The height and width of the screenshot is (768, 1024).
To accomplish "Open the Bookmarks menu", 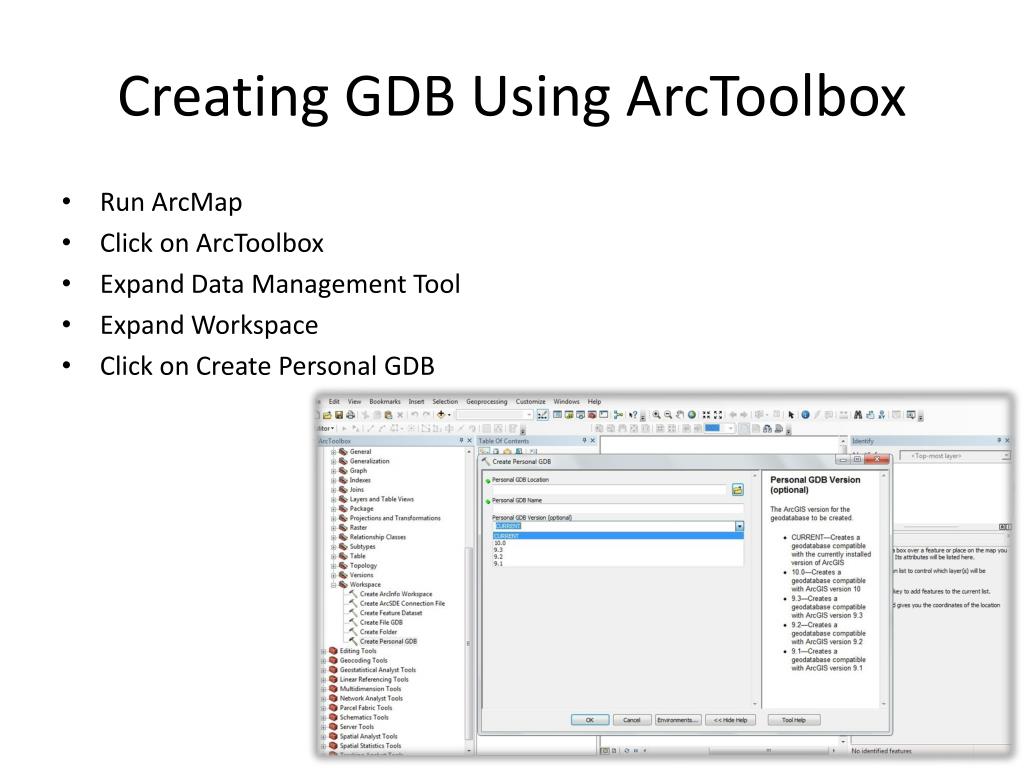I will point(385,402).
